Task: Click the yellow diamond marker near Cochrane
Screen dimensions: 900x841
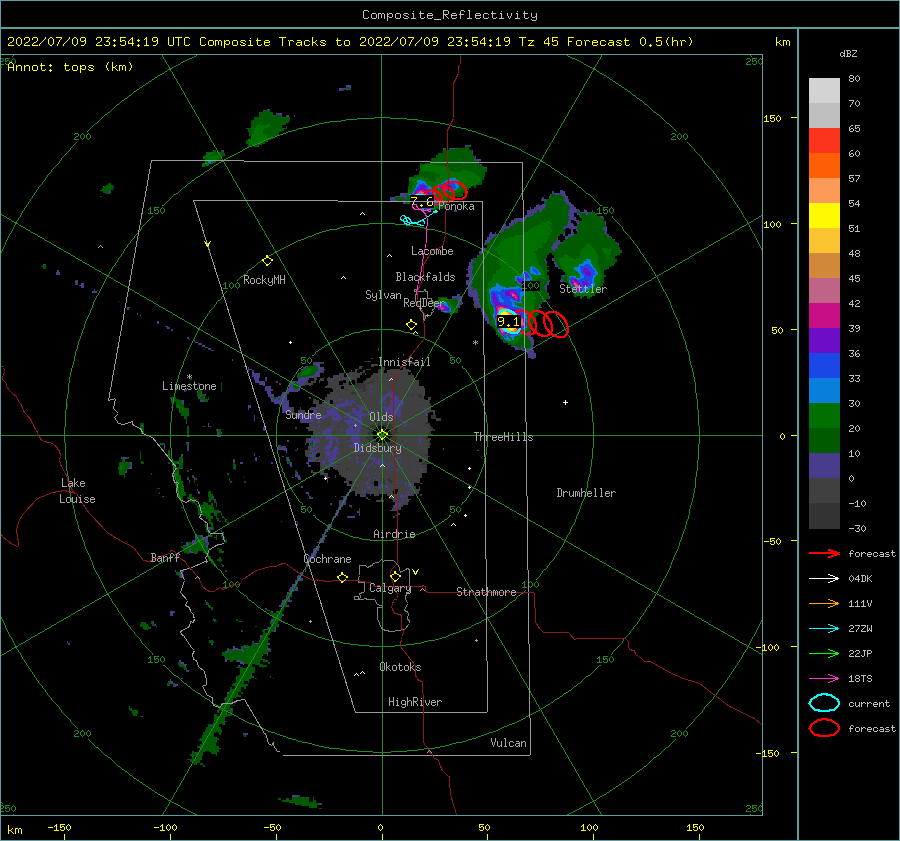Action: coord(342,578)
